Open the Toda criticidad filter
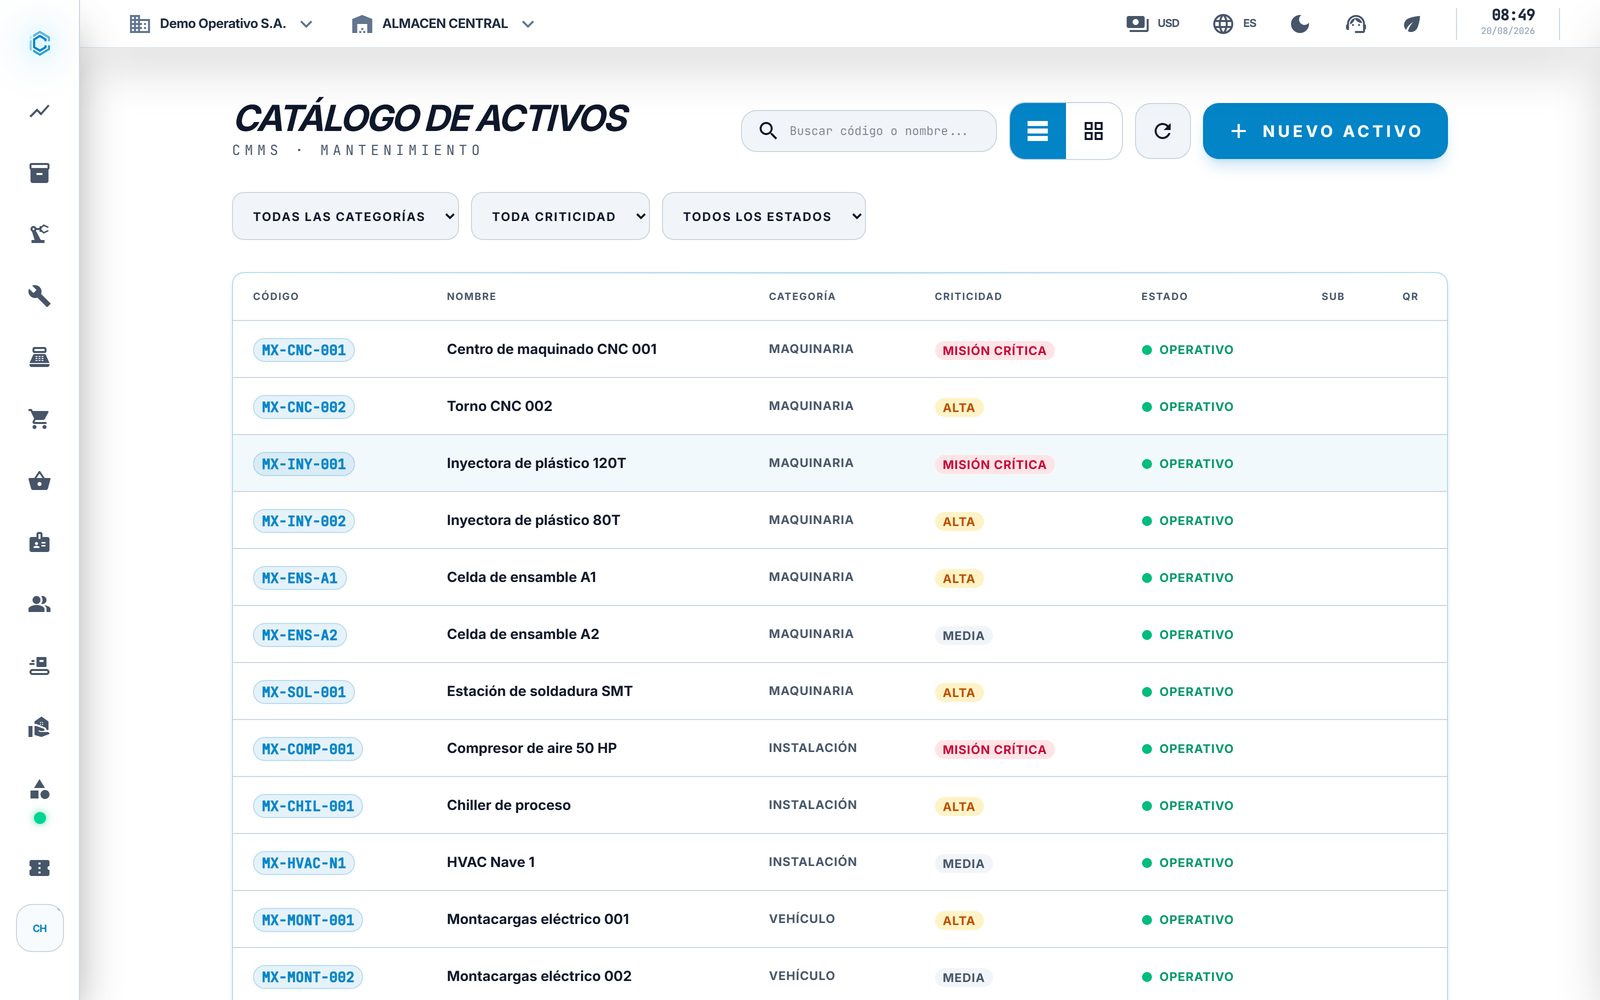Viewport: 1600px width, 1000px height. coord(560,216)
